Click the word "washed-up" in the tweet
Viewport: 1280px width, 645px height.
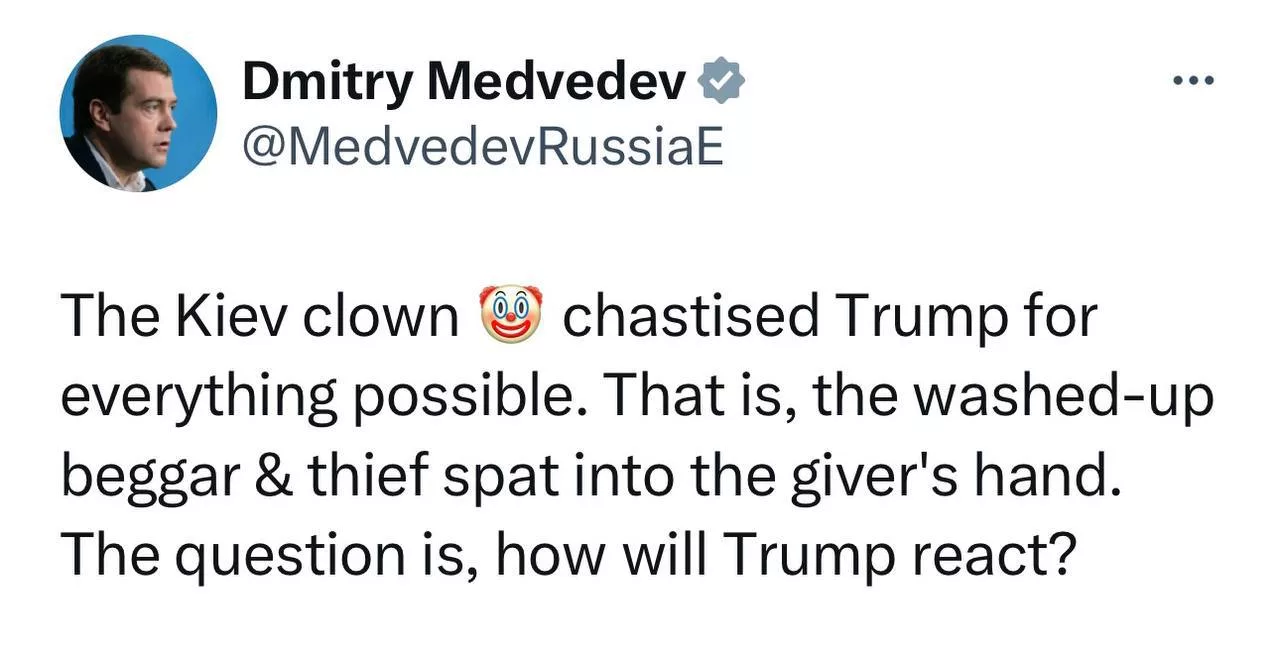click(1065, 397)
